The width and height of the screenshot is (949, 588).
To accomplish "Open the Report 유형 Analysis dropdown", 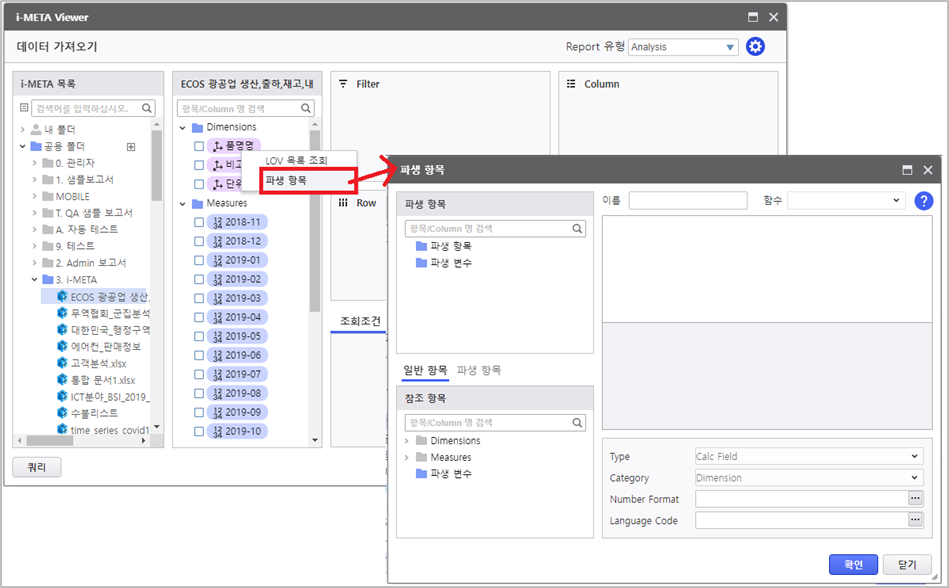I will click(682, 47).
